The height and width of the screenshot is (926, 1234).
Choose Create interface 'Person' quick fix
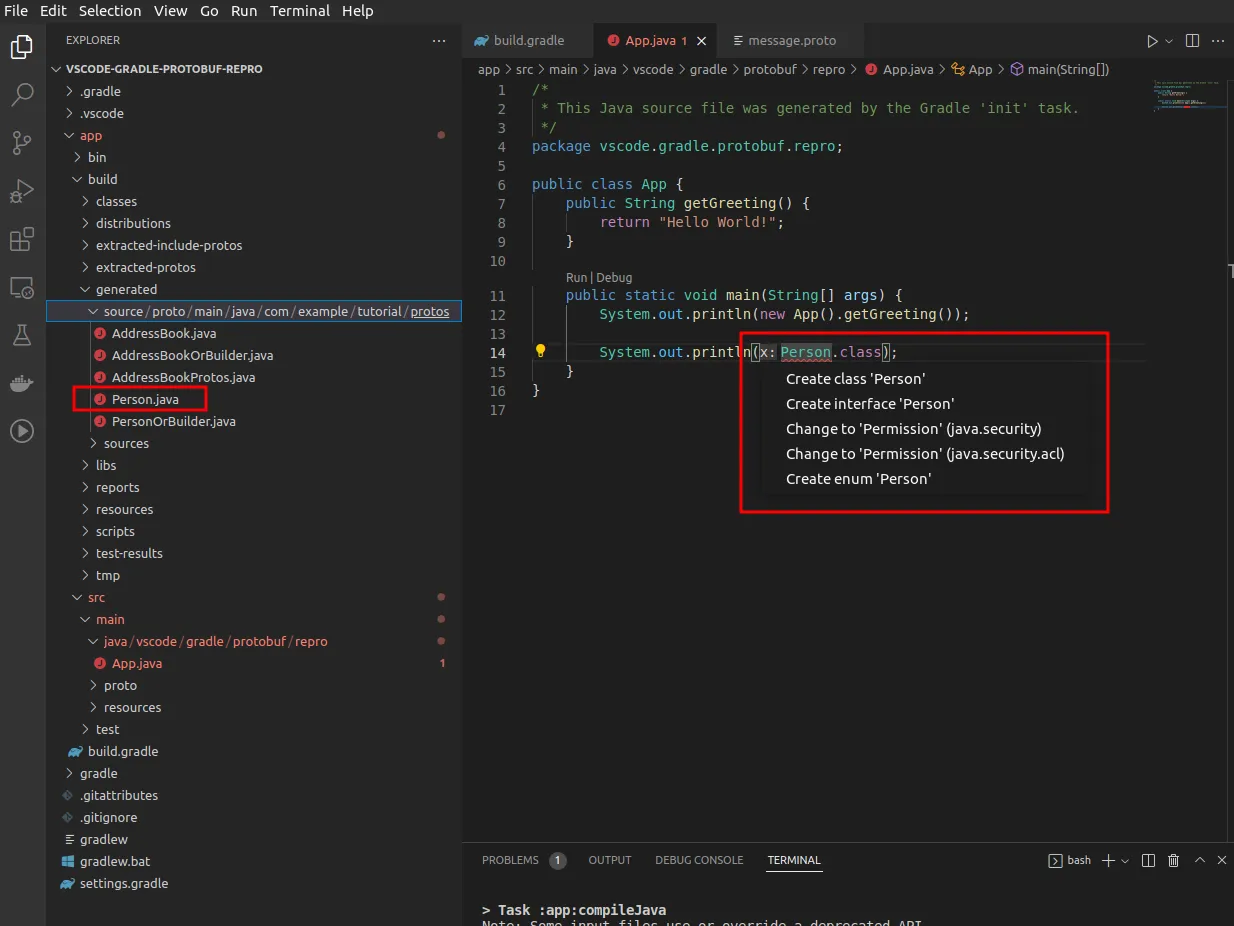point(870,404)
